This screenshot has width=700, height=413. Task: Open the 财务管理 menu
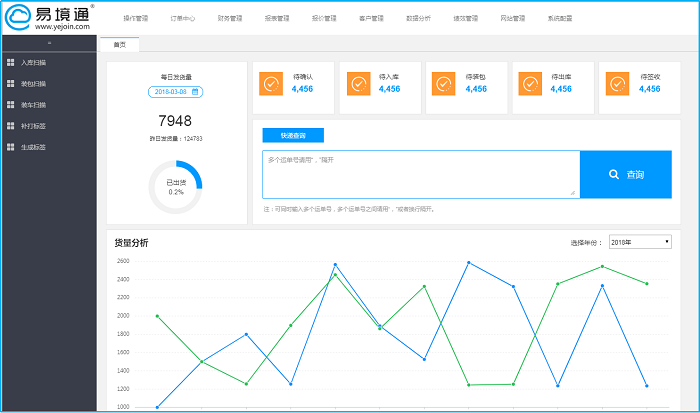(230, 18)
